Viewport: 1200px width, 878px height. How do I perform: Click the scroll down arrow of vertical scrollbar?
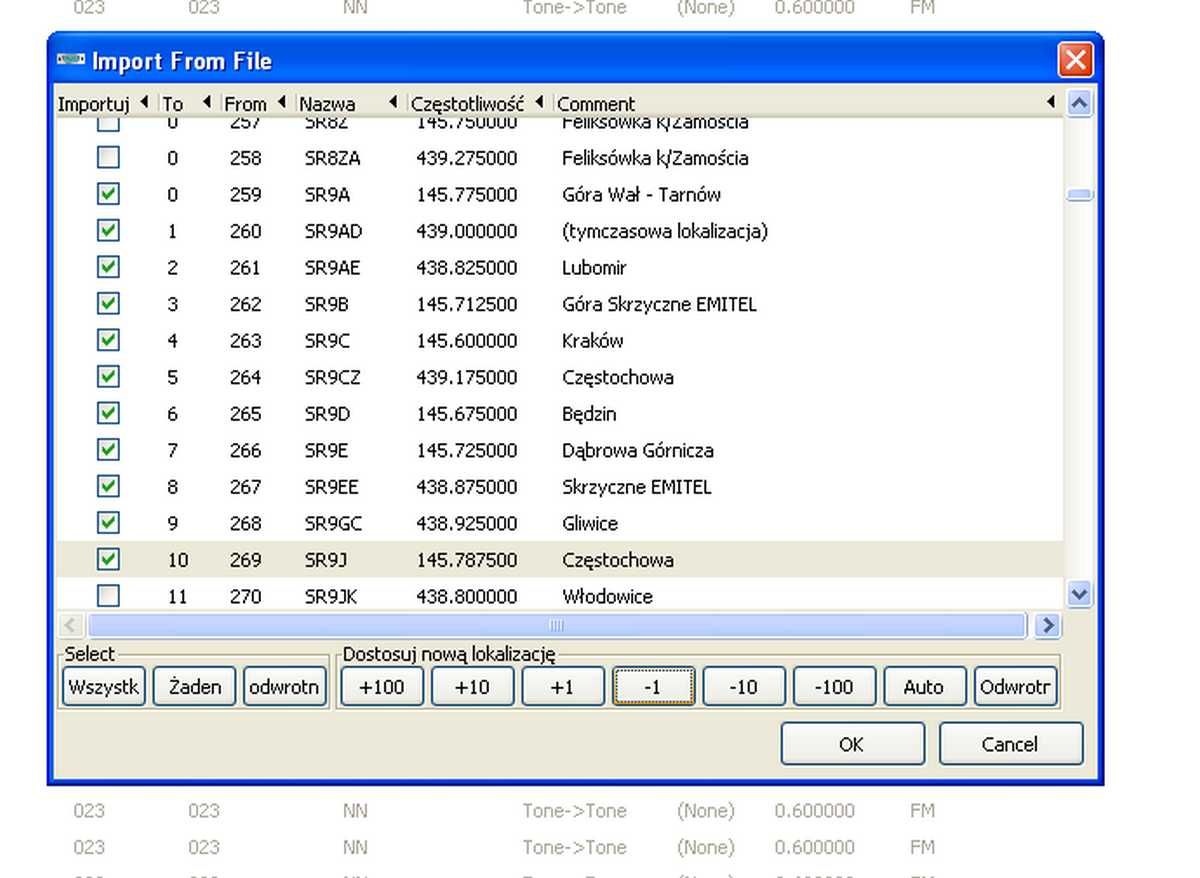point(1079,594)
